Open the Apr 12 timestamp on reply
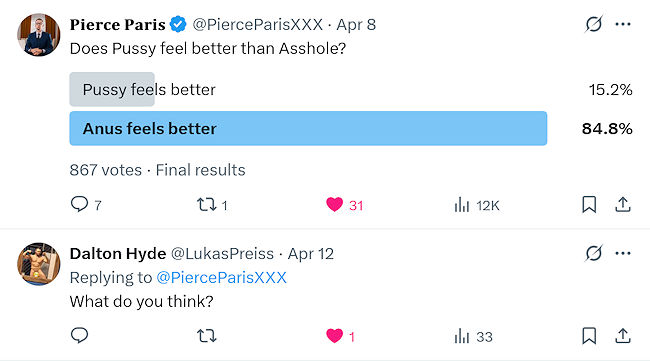This screenshot has width=650, height=361. click(x=310, y=254)
